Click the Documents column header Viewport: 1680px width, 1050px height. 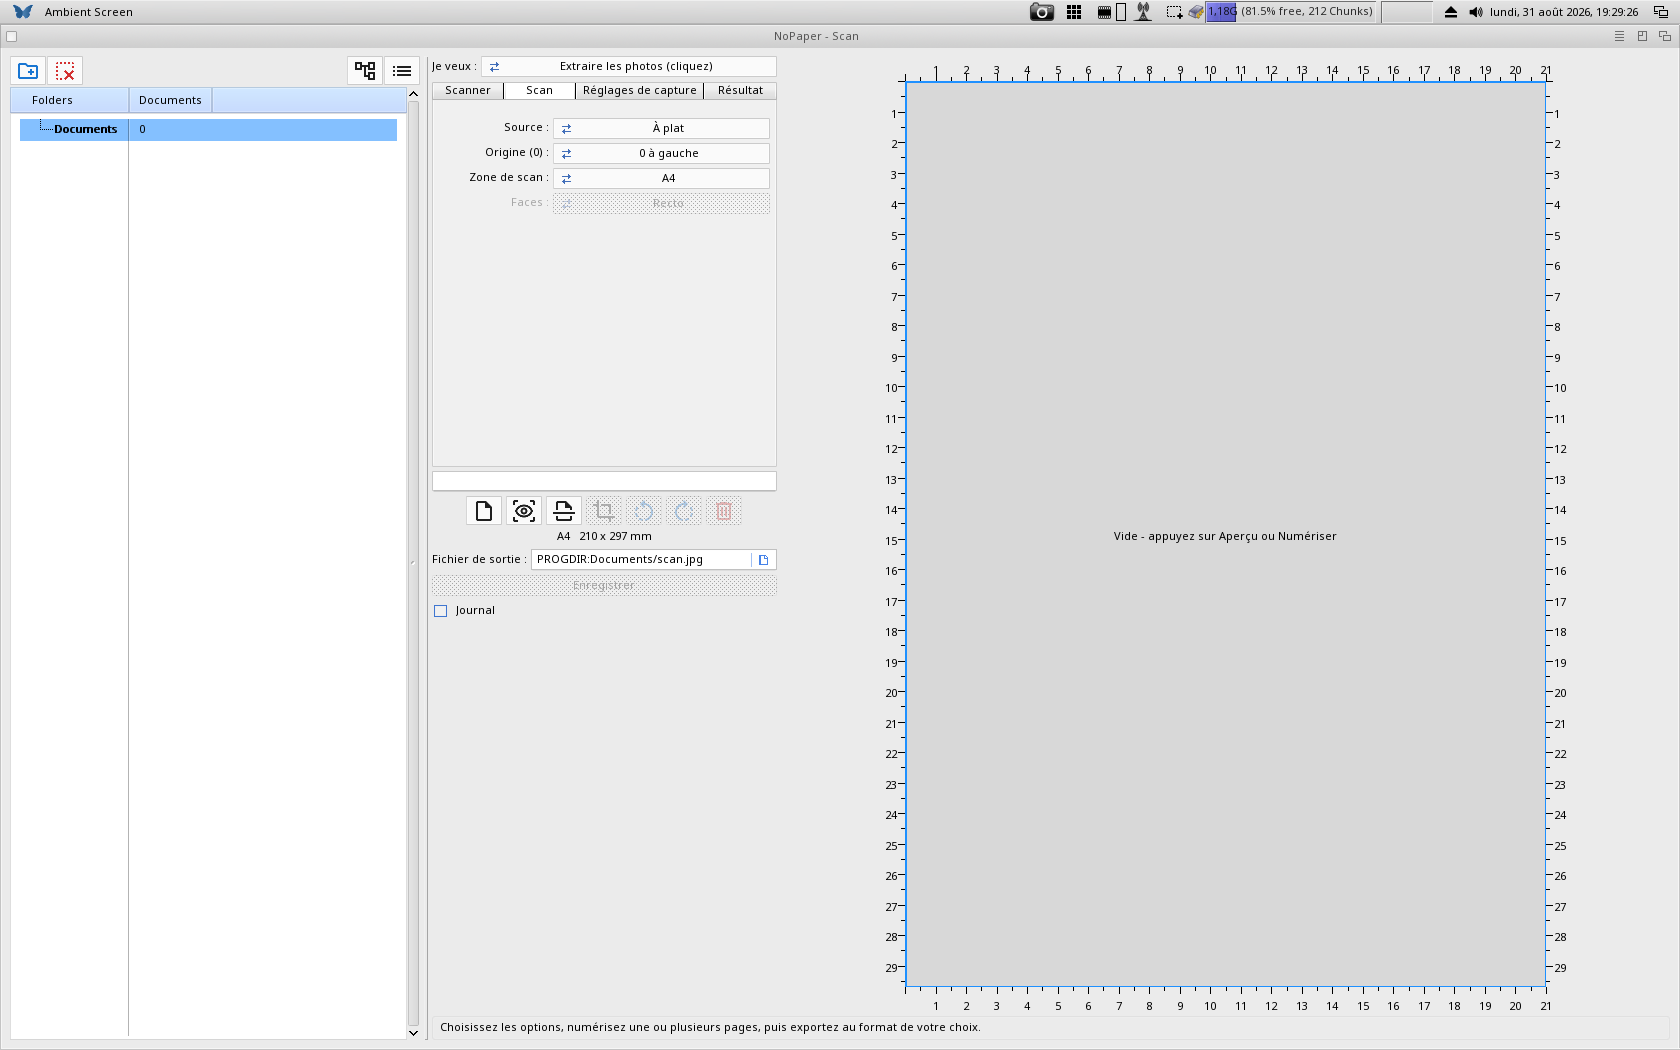tap(170, 100)
